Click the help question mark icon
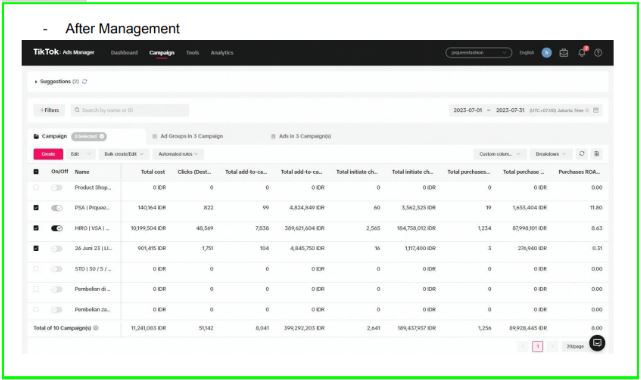The image size is (641, 380). click(598, 53)
